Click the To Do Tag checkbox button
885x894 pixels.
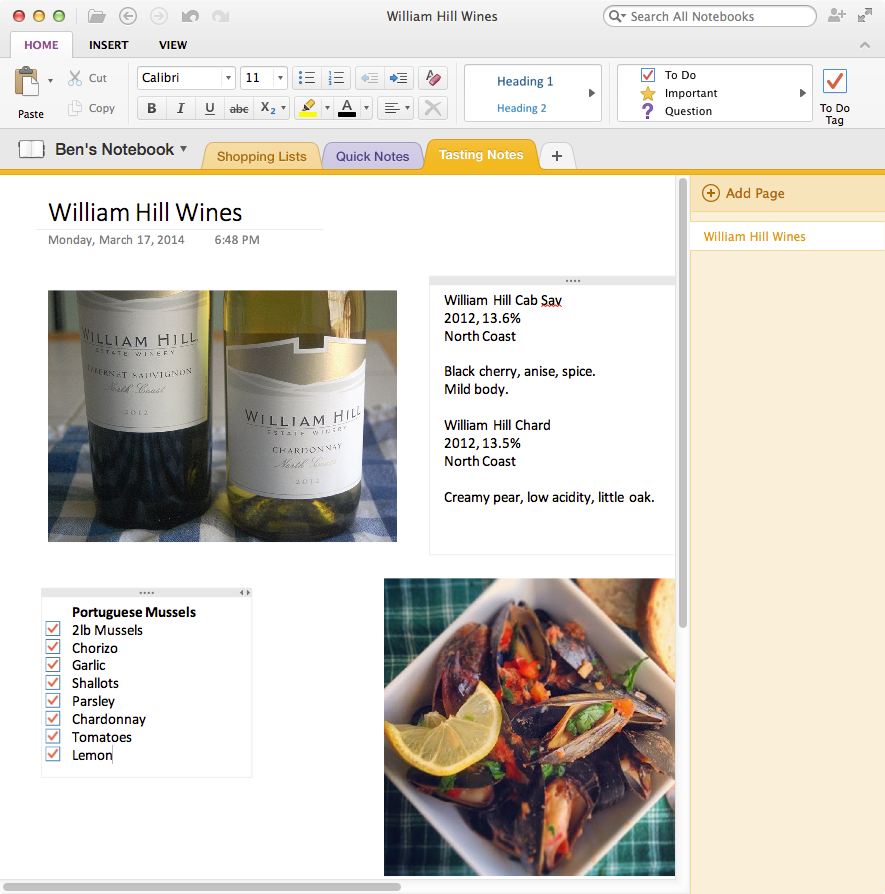tap(835, 94)
